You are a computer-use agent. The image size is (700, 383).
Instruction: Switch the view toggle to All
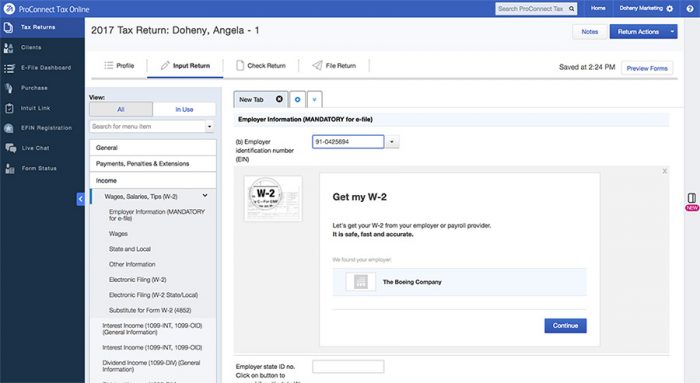coord(121,109)
